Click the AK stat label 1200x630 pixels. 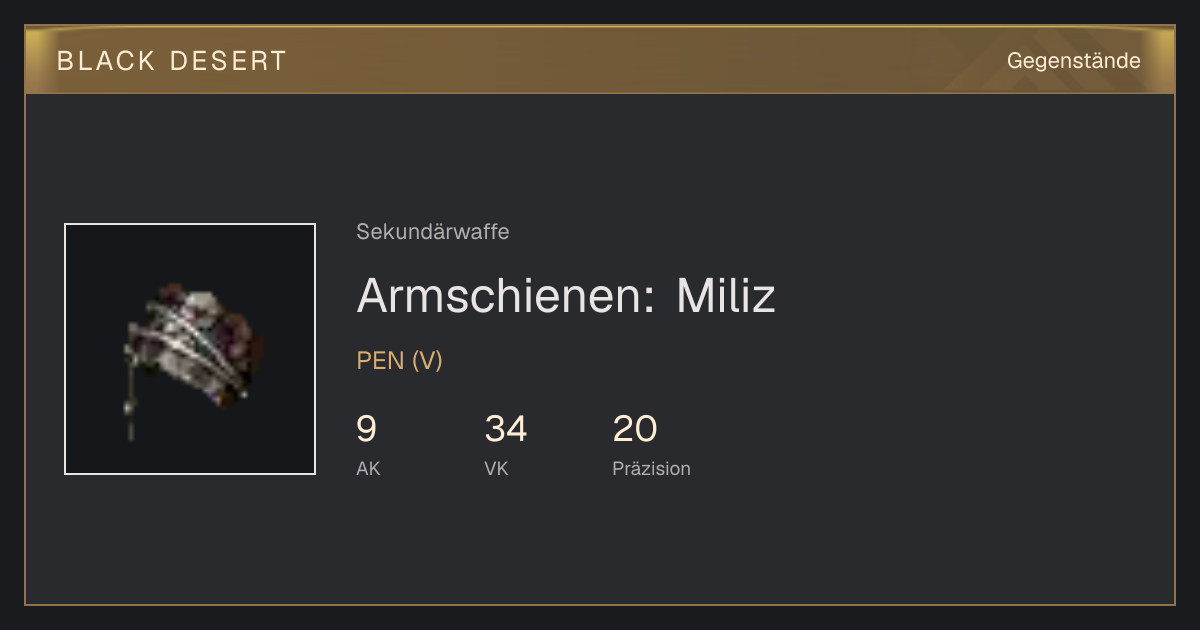coord(368,468)
